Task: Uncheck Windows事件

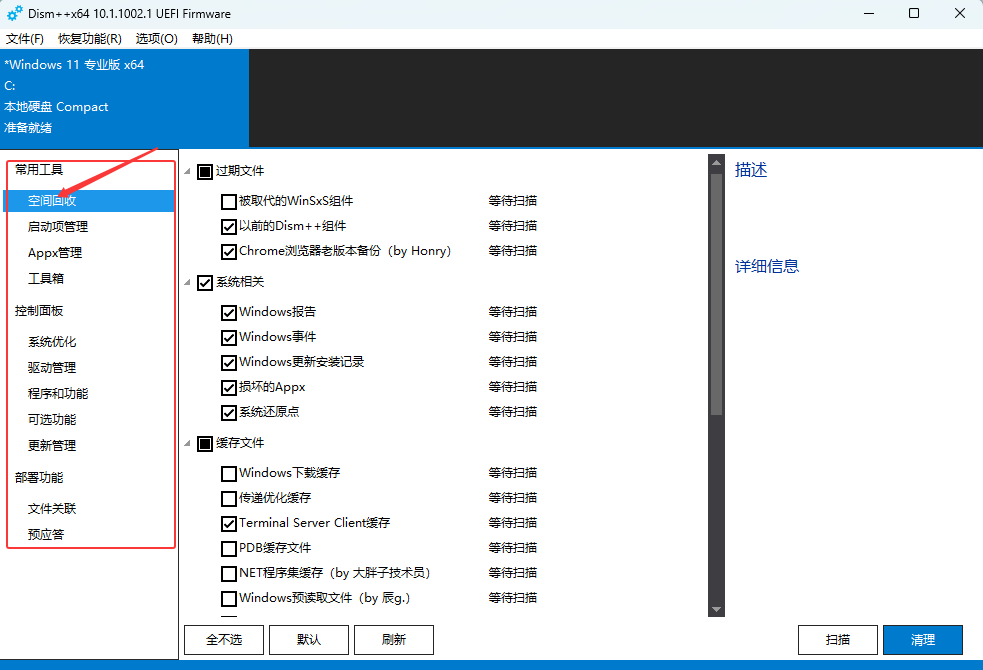Action: click(x=229, y=337)
